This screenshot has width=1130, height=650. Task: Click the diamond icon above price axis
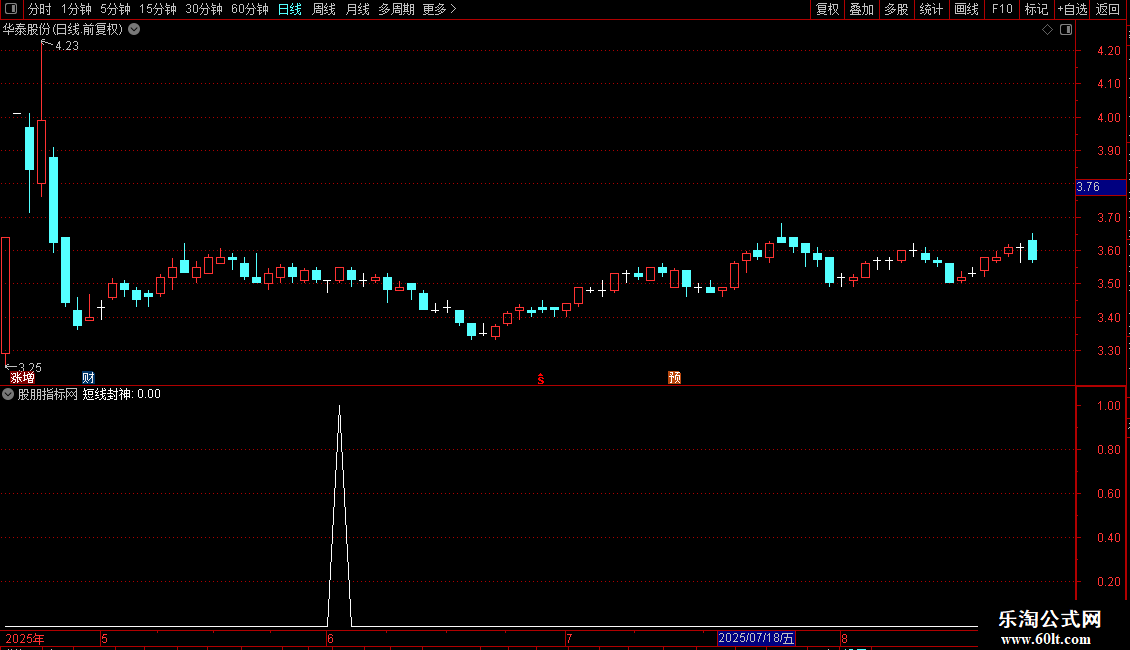tap(1047, 30)
